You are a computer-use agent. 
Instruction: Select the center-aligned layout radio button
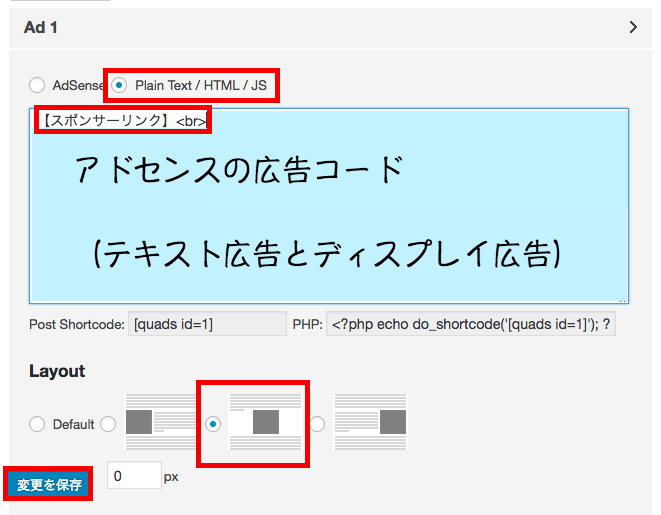(213, 424)
